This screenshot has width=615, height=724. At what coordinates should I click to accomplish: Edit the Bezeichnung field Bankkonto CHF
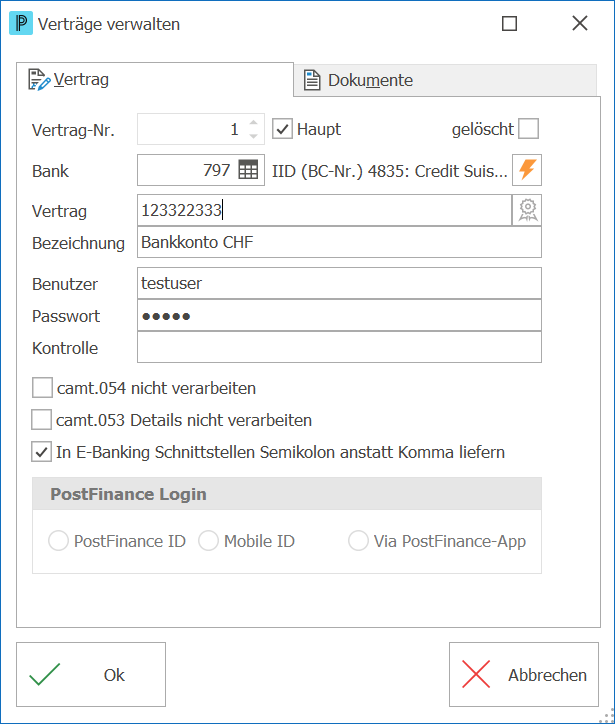point(339,242)
